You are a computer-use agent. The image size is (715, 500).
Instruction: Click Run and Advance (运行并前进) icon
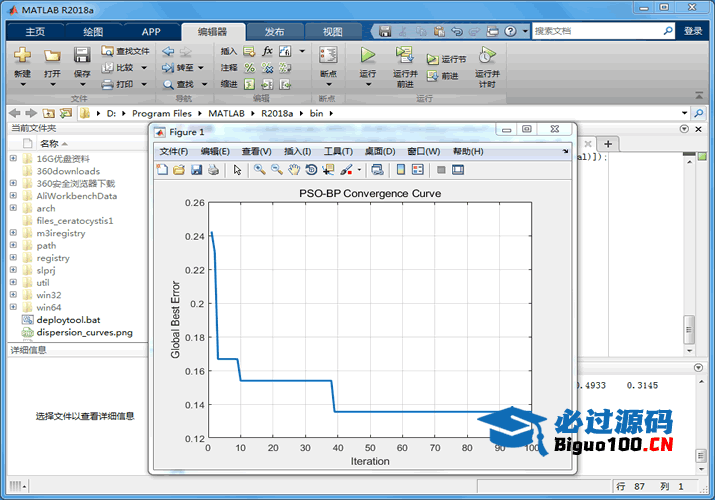(x=404, y=55)
